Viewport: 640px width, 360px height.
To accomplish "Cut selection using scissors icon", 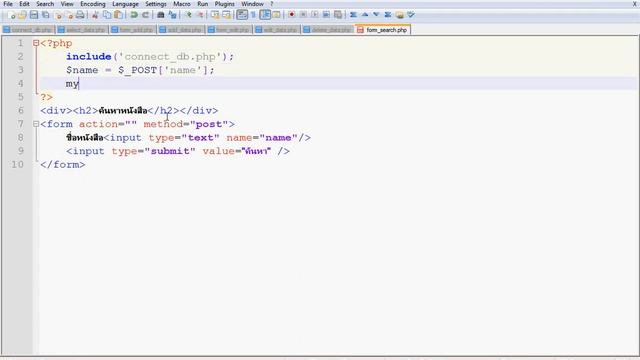I will pyautogui.click(x=95, y=15).
